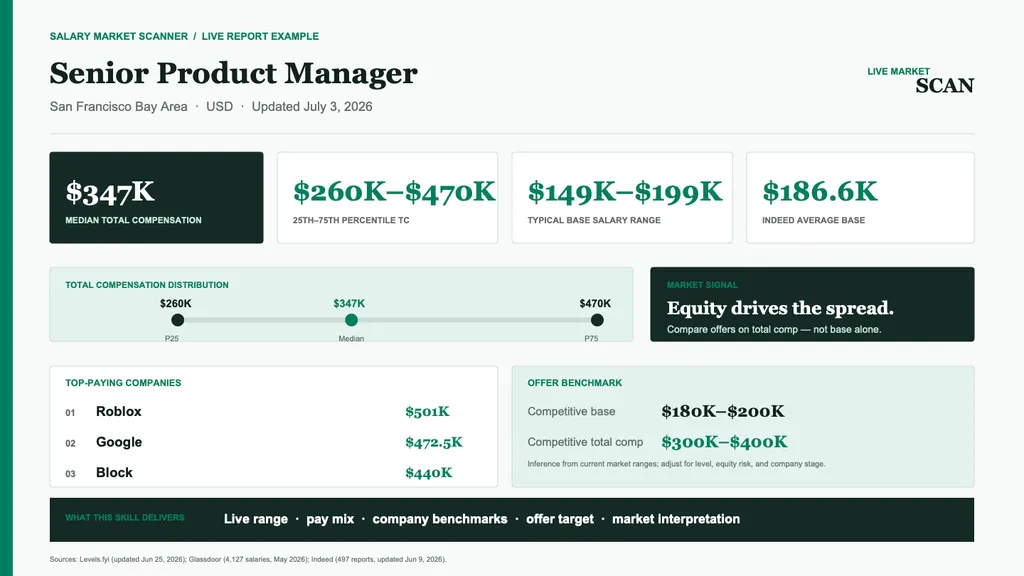Select the Block company row

click(x=274, y=473)
